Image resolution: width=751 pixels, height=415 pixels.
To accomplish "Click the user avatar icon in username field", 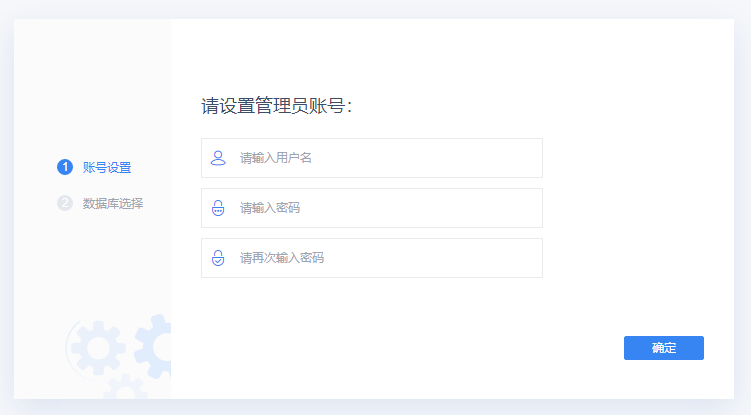I will click(x=218, y=158).
